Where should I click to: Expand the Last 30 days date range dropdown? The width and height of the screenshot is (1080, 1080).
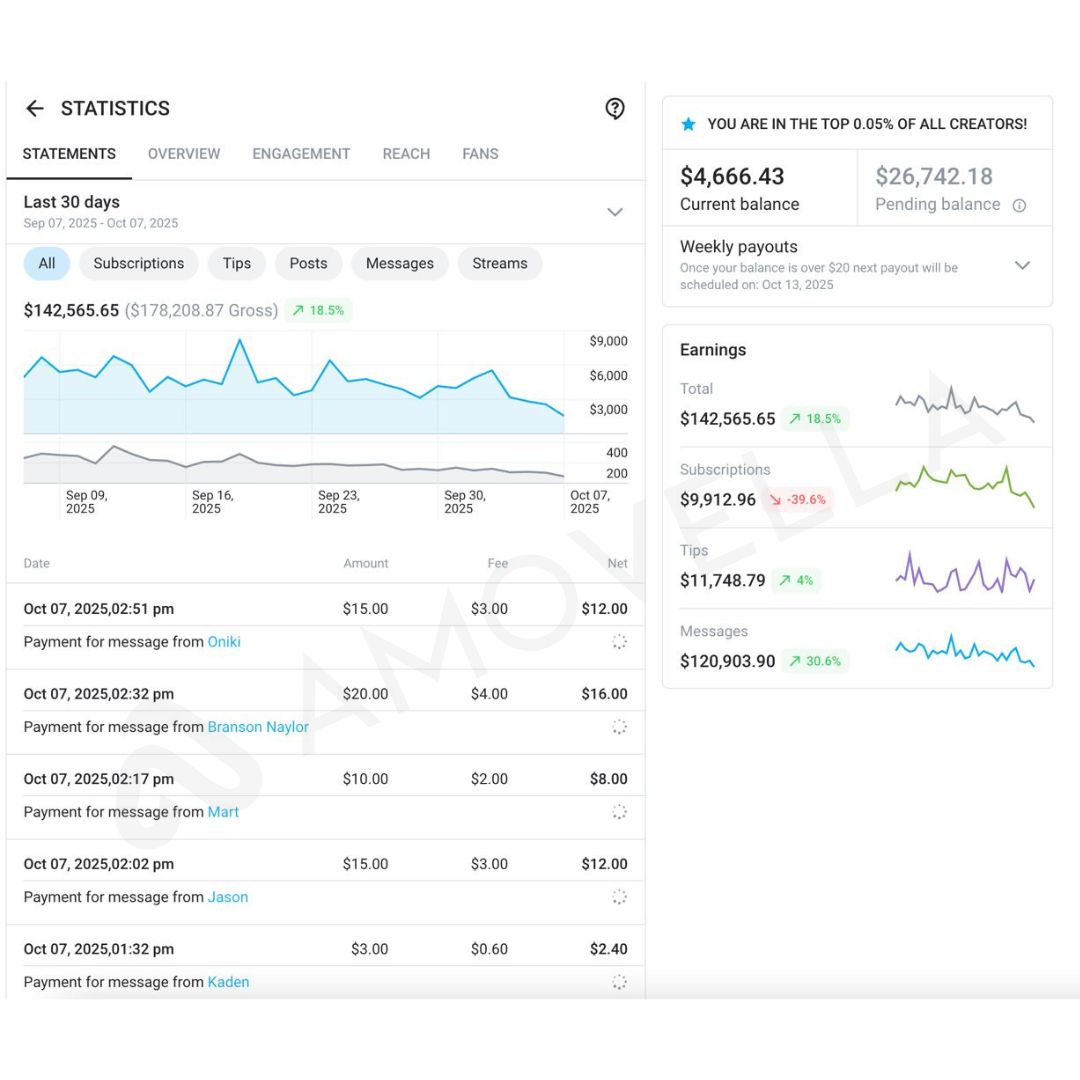click(x=615, y=212)
